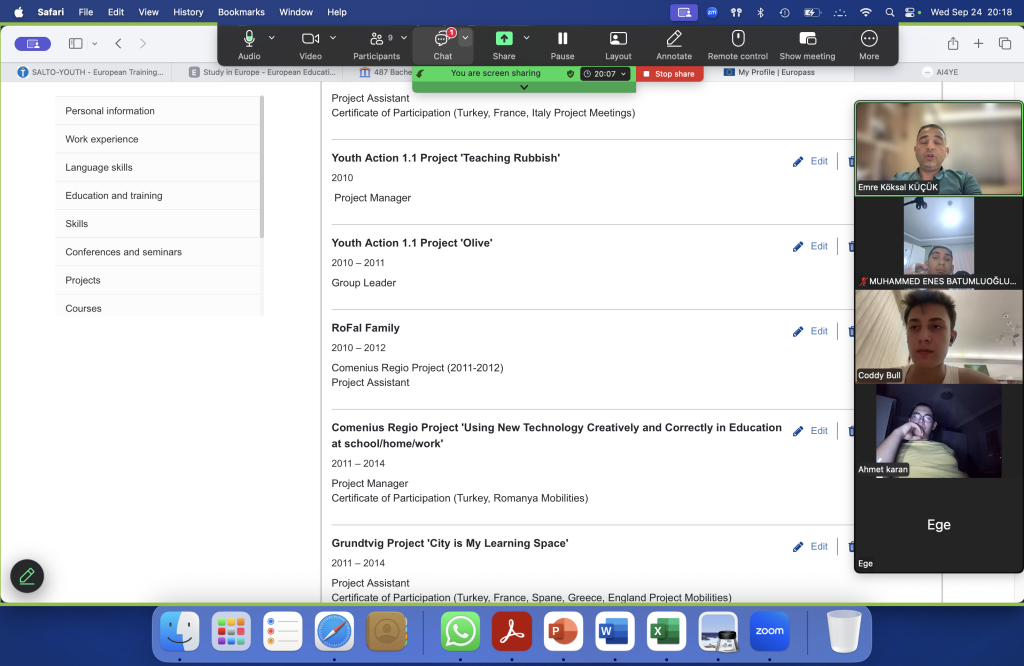Expand the Video options arrow

(x=333, y=38)
